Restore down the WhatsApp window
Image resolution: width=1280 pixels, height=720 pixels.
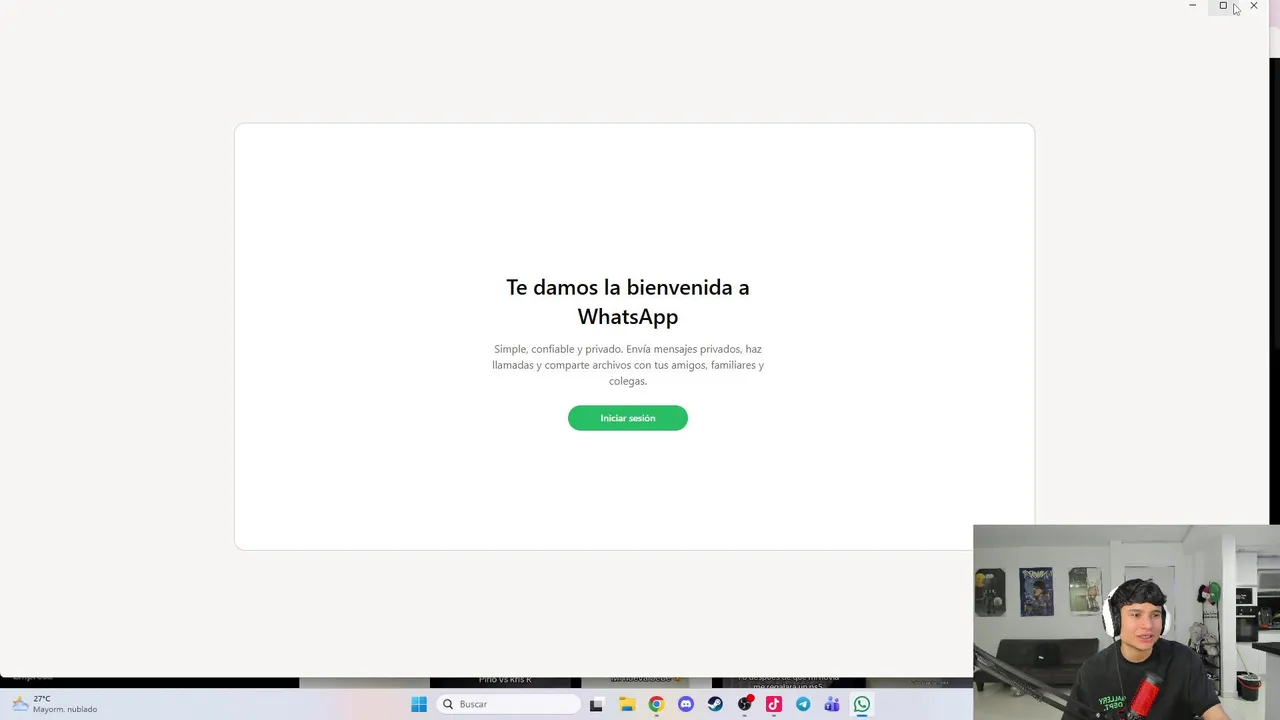tap(1223, 6)
